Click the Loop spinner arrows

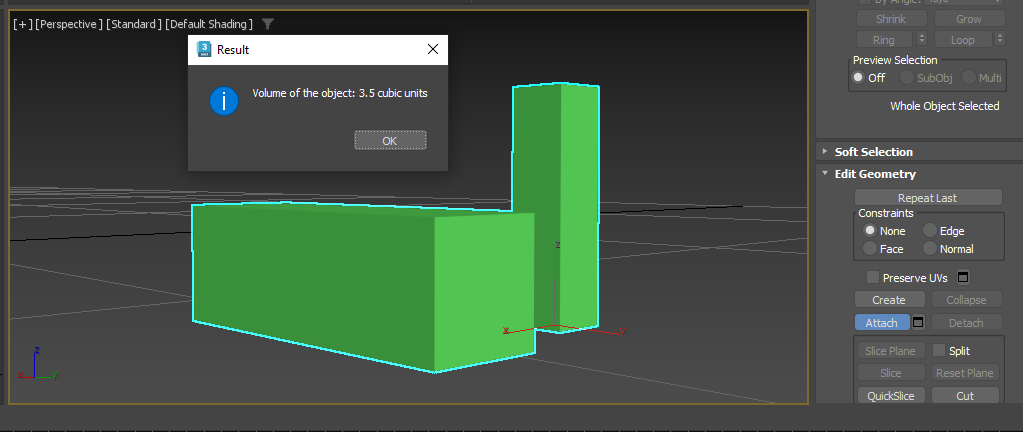[1000, 39]
